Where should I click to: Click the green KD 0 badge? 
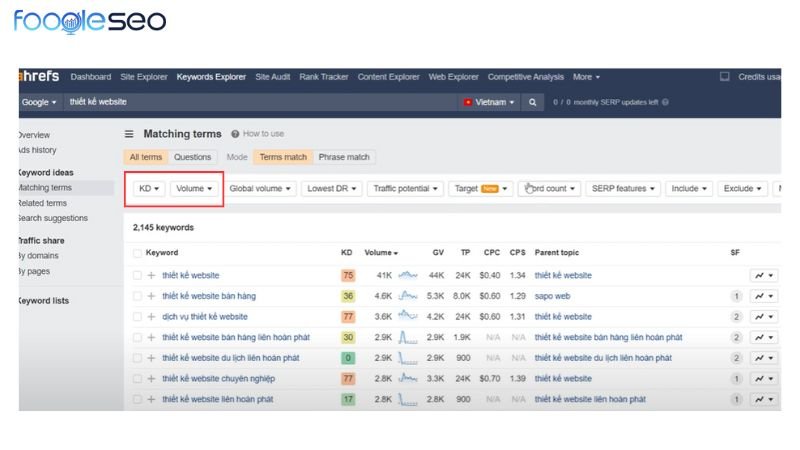tap(348, 358)
